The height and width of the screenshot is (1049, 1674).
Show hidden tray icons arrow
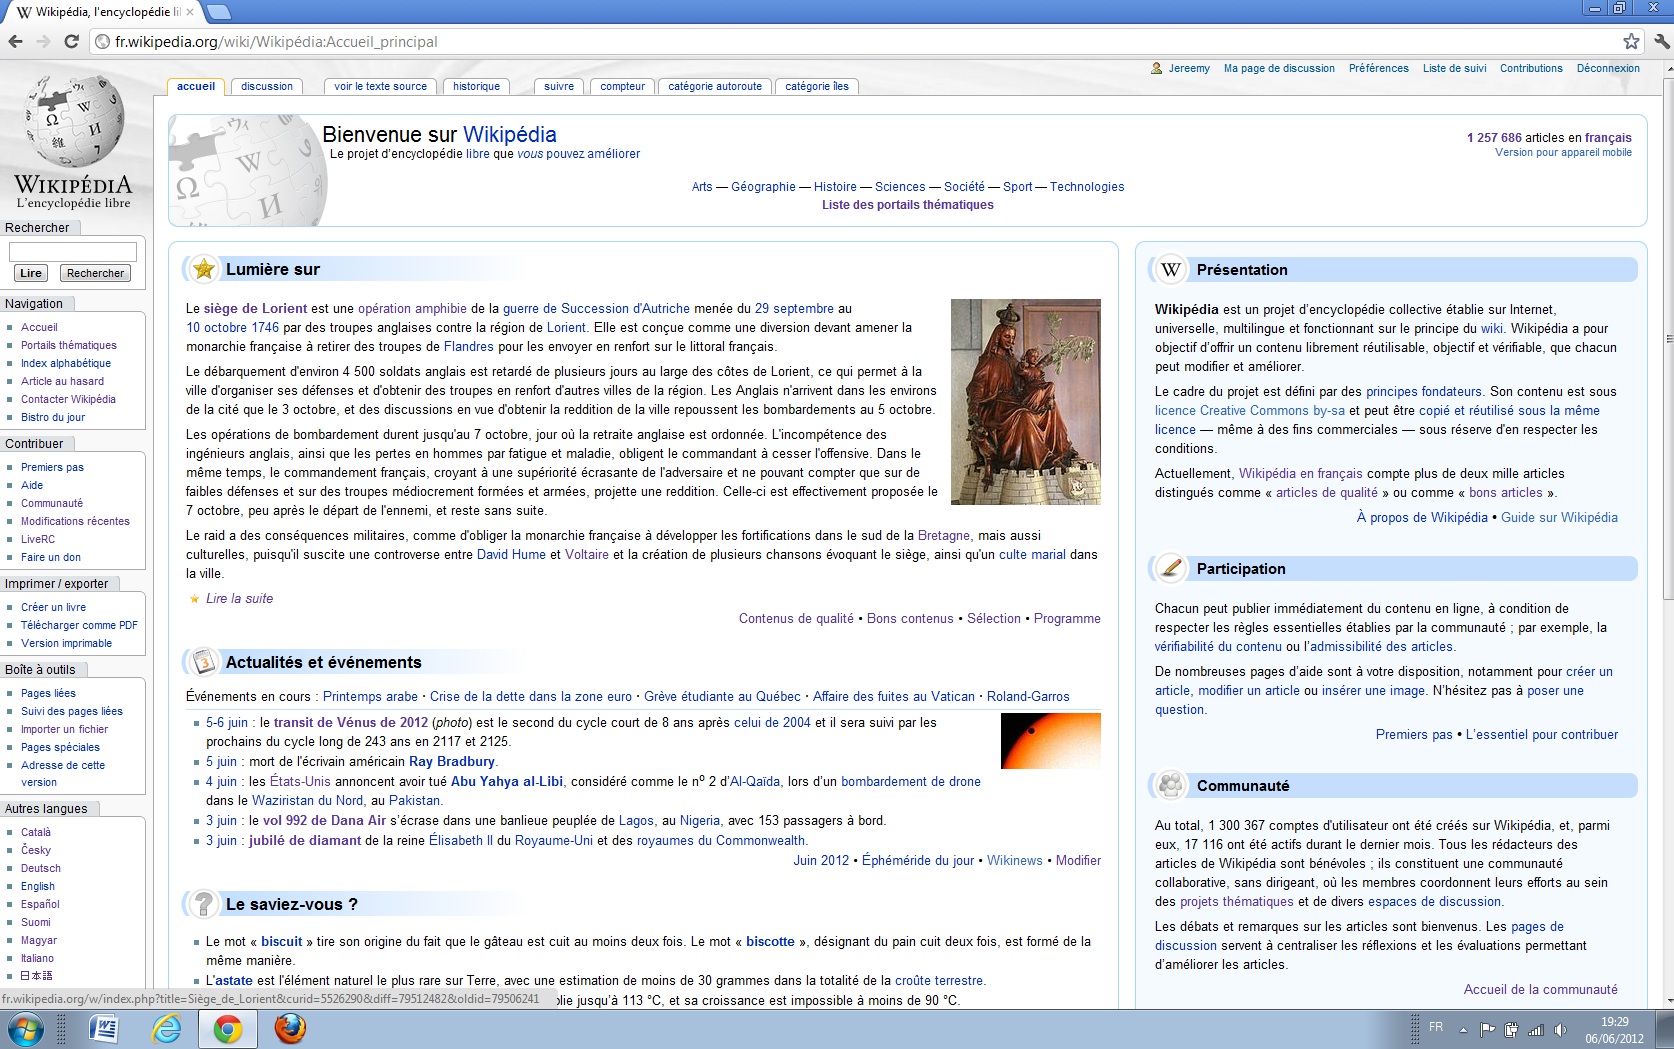point(1463,1029)
